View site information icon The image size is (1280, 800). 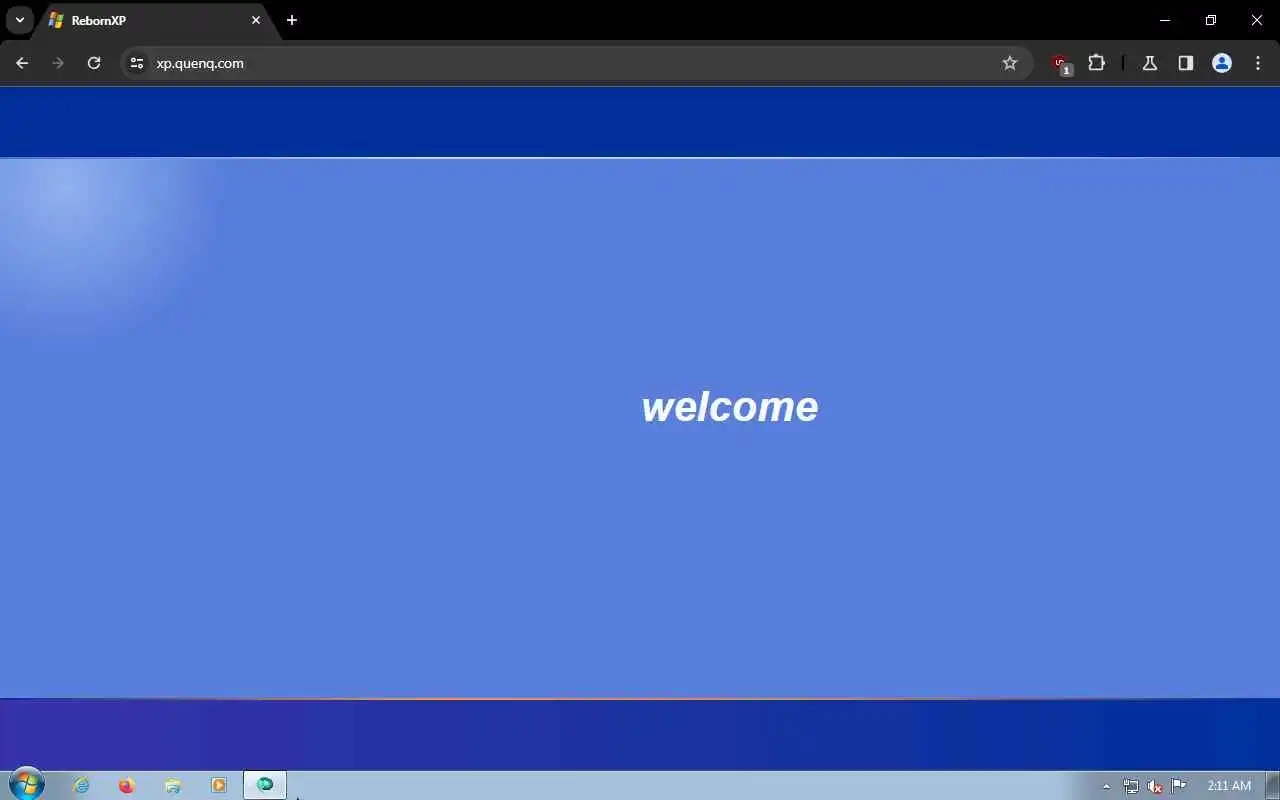[137, 63]
